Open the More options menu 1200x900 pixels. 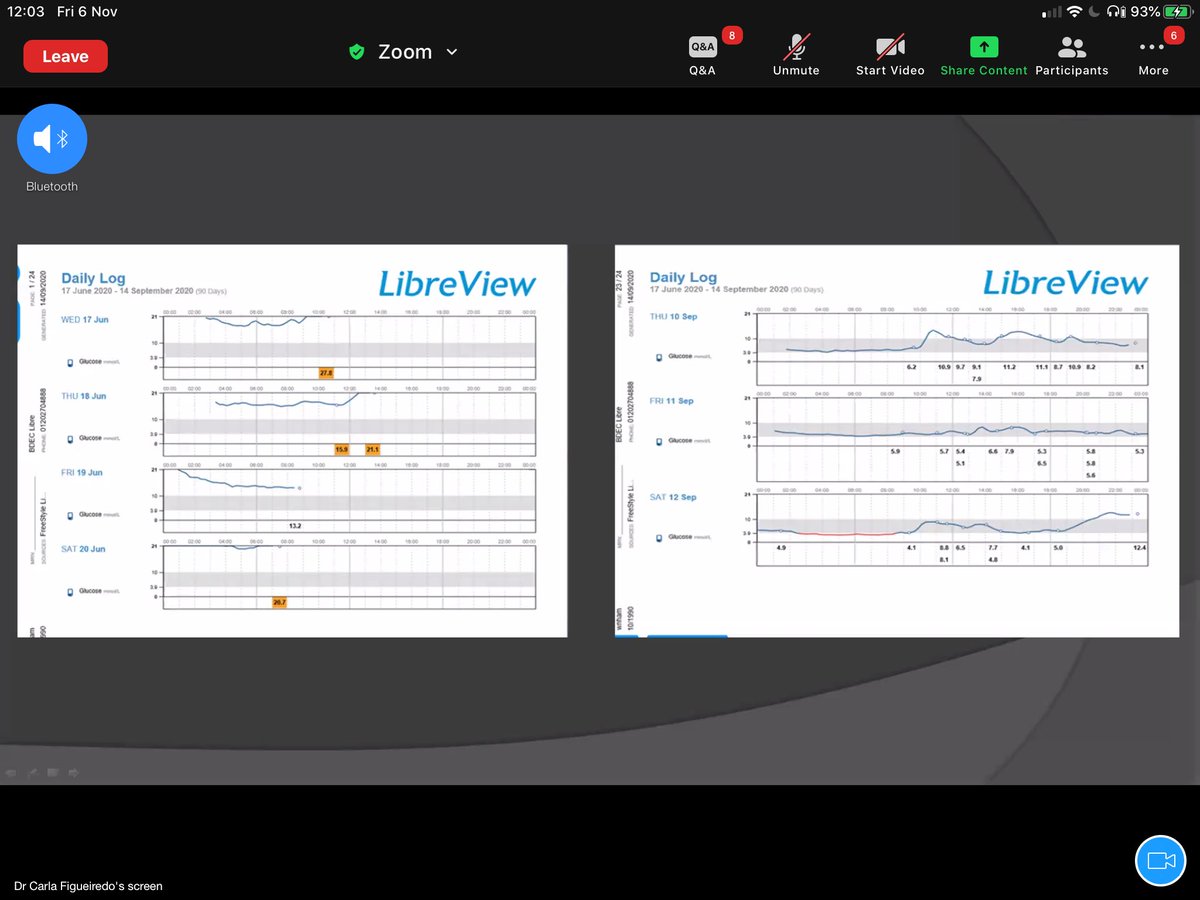point(1153,56)
